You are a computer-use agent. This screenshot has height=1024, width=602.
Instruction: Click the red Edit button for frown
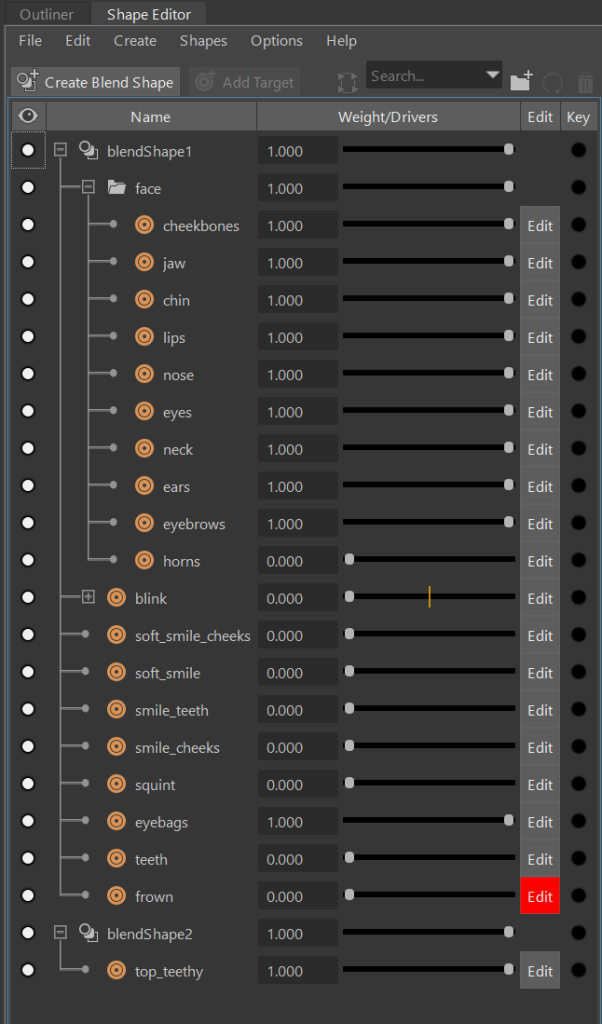coord(540,897)
